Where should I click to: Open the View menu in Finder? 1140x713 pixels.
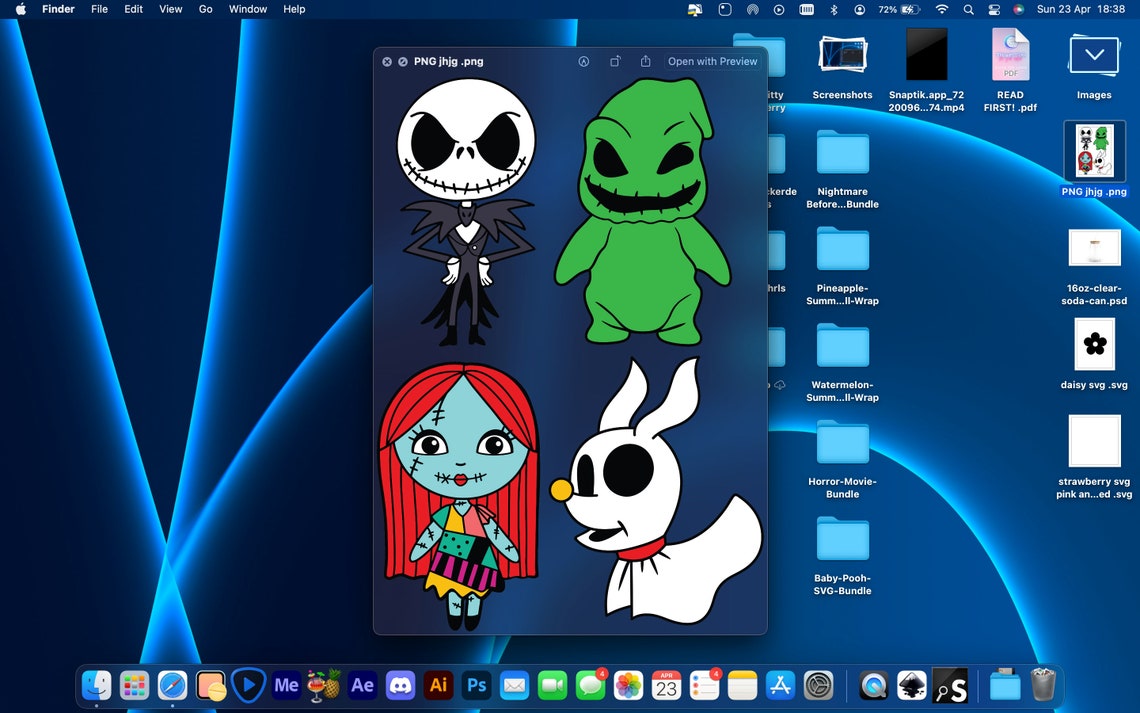tap(170, 9)
